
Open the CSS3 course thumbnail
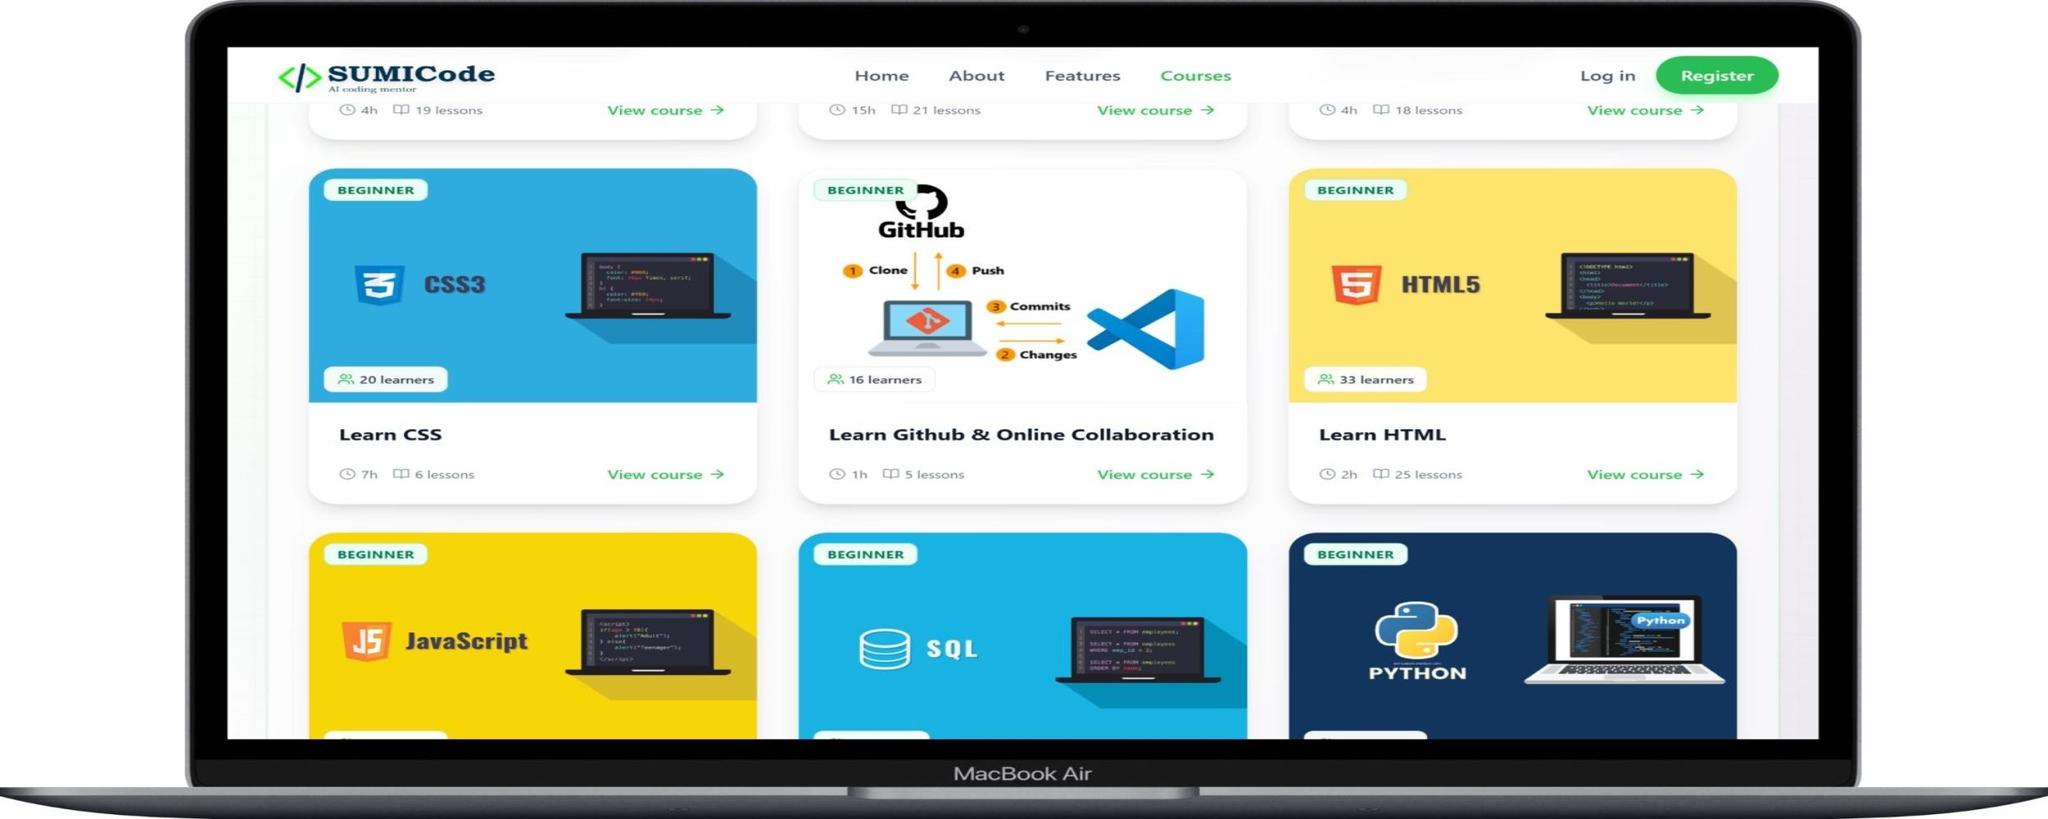[x=532, y=285]
